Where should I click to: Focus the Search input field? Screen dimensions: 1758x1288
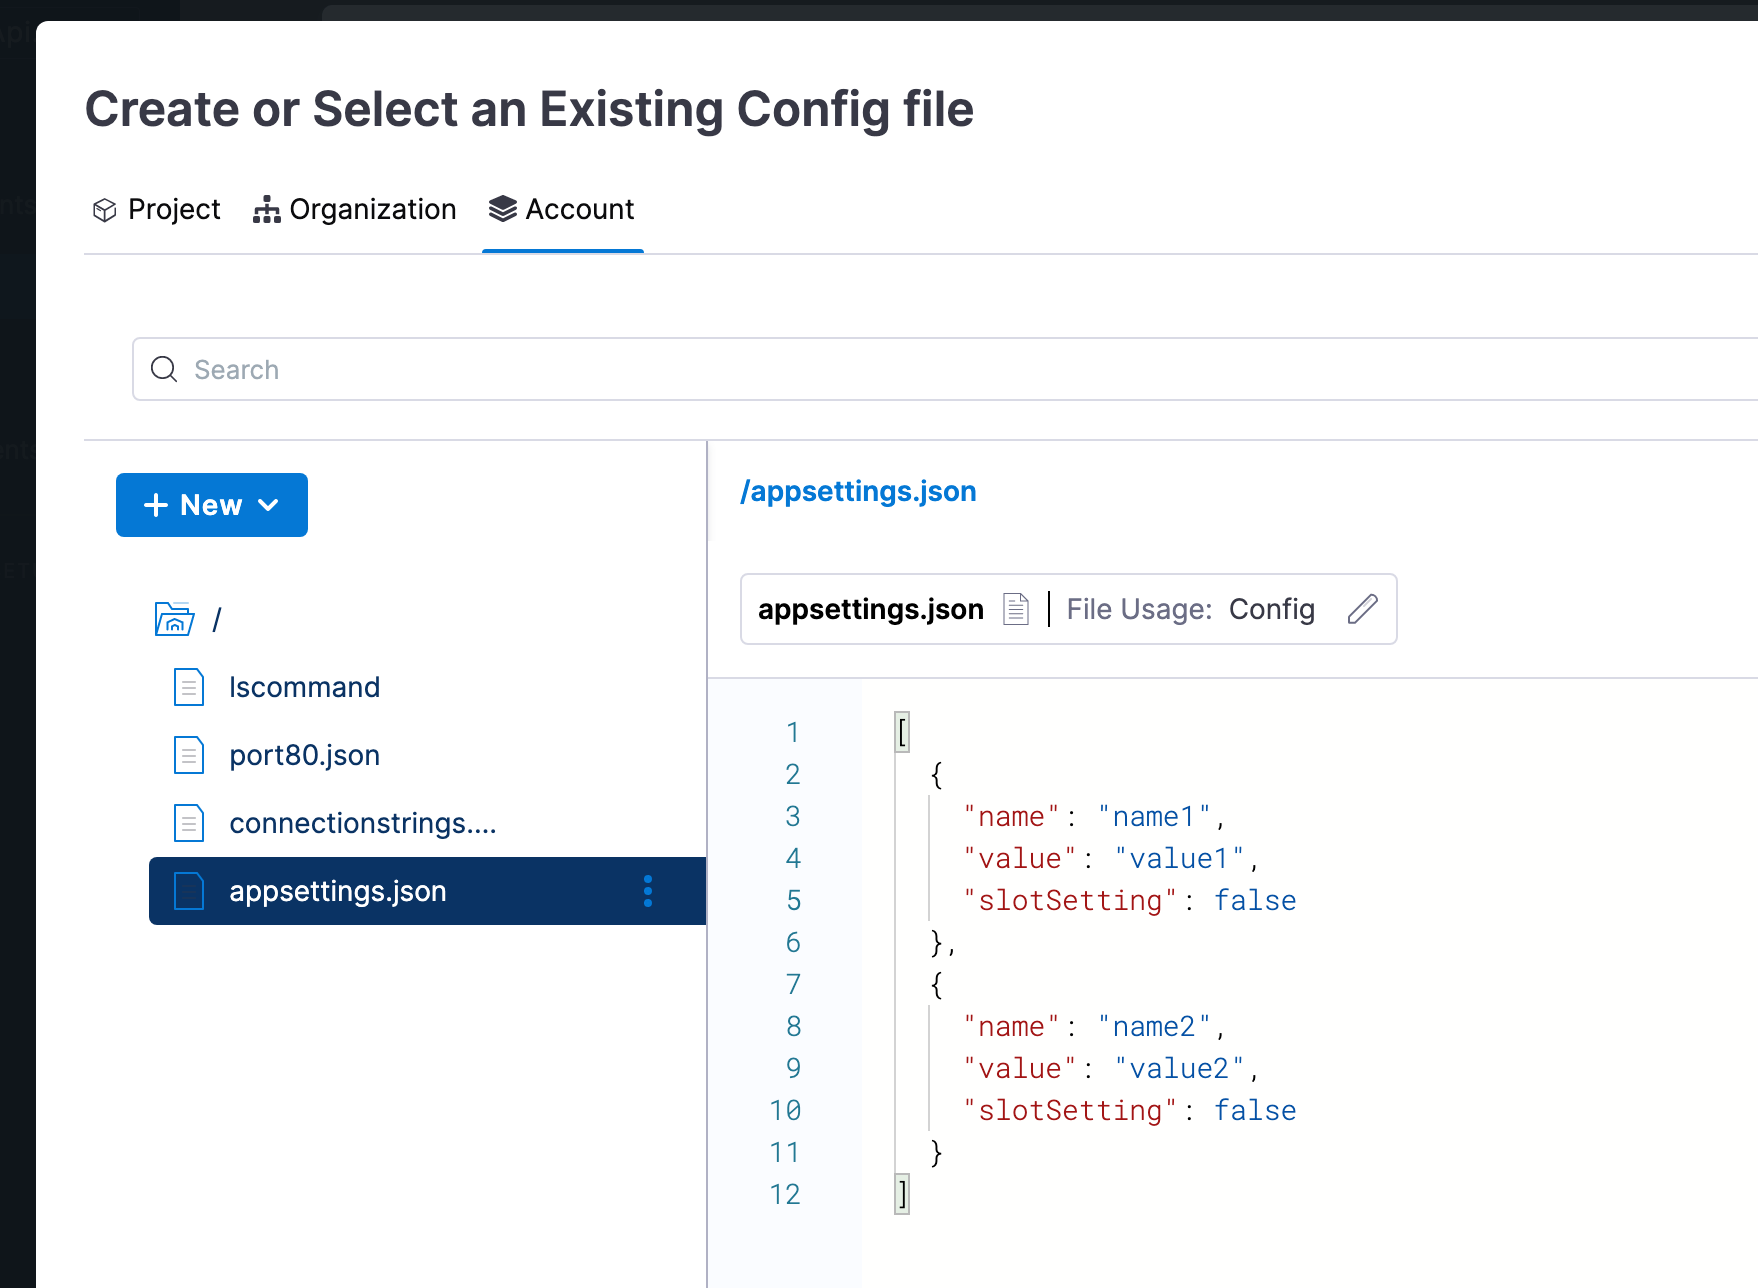pos(900,369)
